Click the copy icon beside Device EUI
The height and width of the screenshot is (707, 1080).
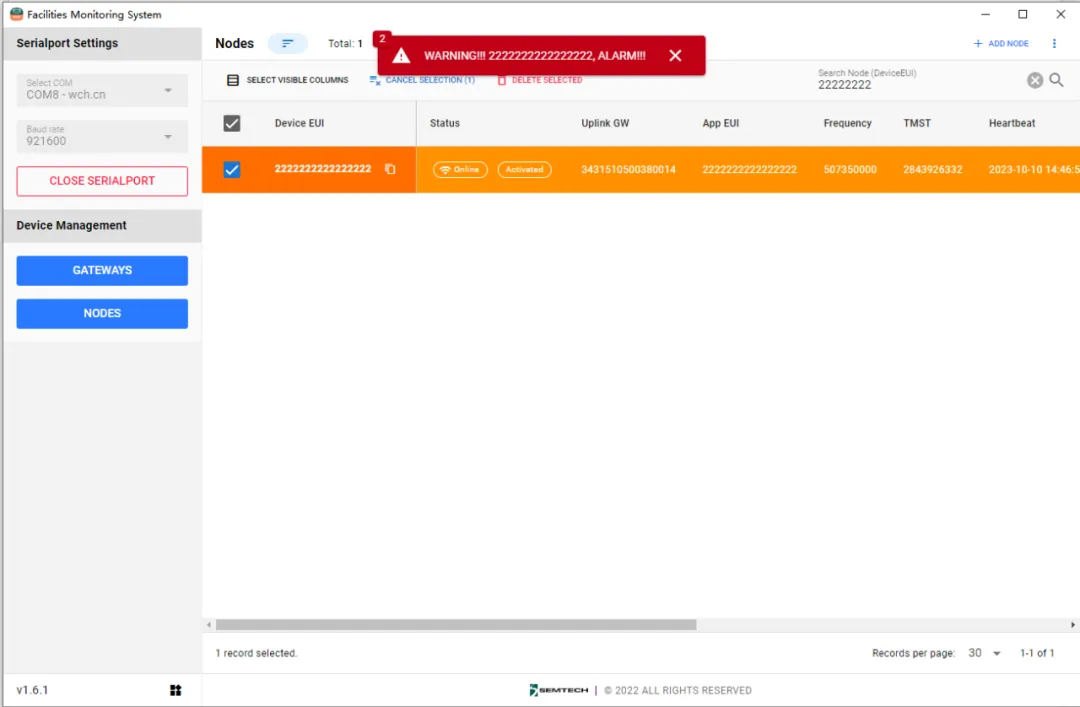coord(390,170)
